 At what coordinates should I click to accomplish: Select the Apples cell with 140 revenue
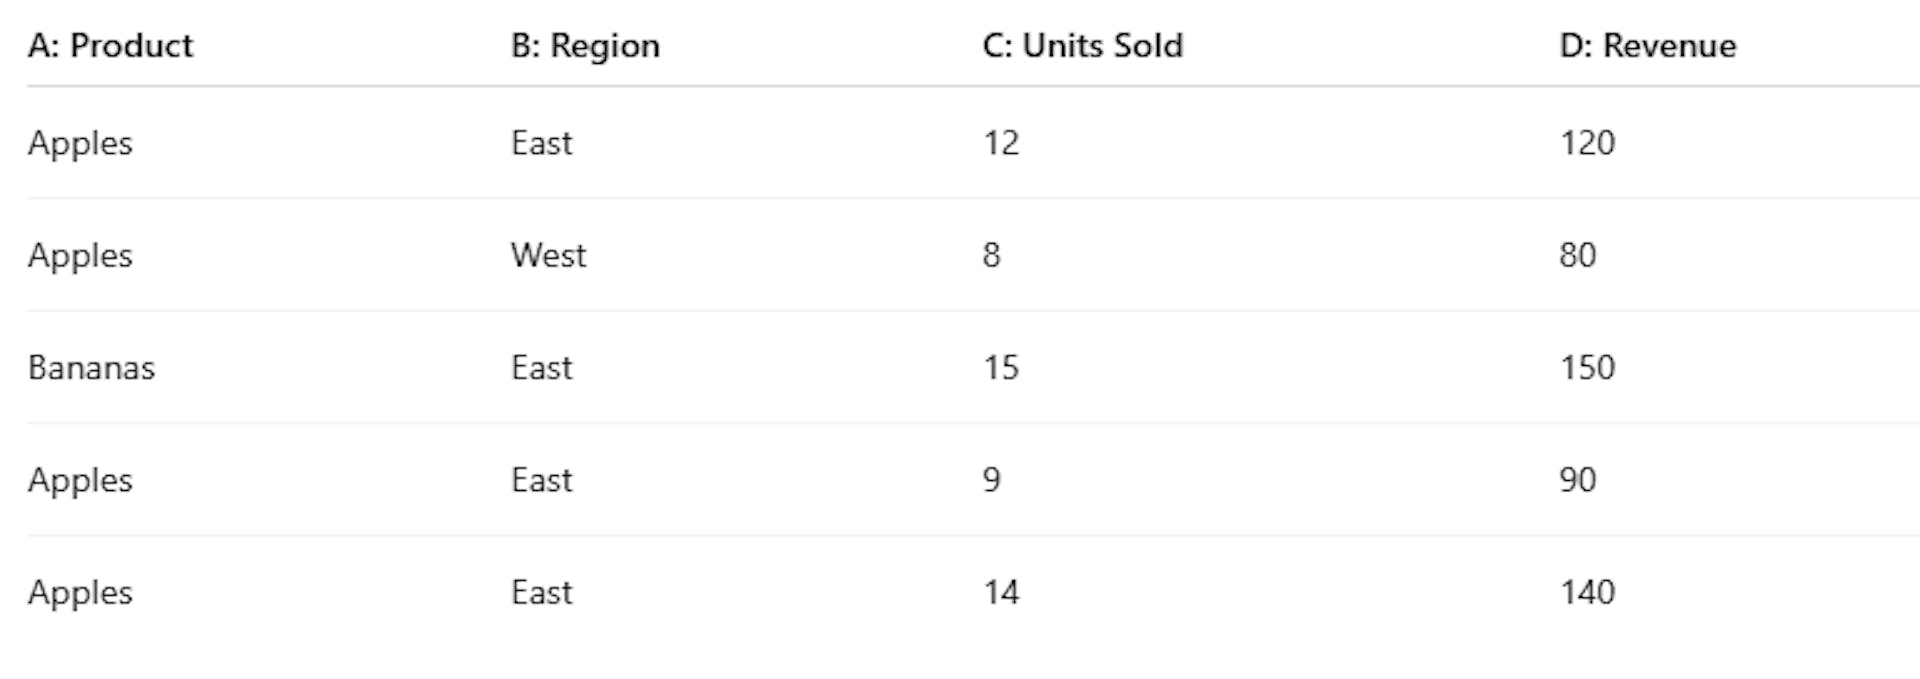(x=80, y=593)
